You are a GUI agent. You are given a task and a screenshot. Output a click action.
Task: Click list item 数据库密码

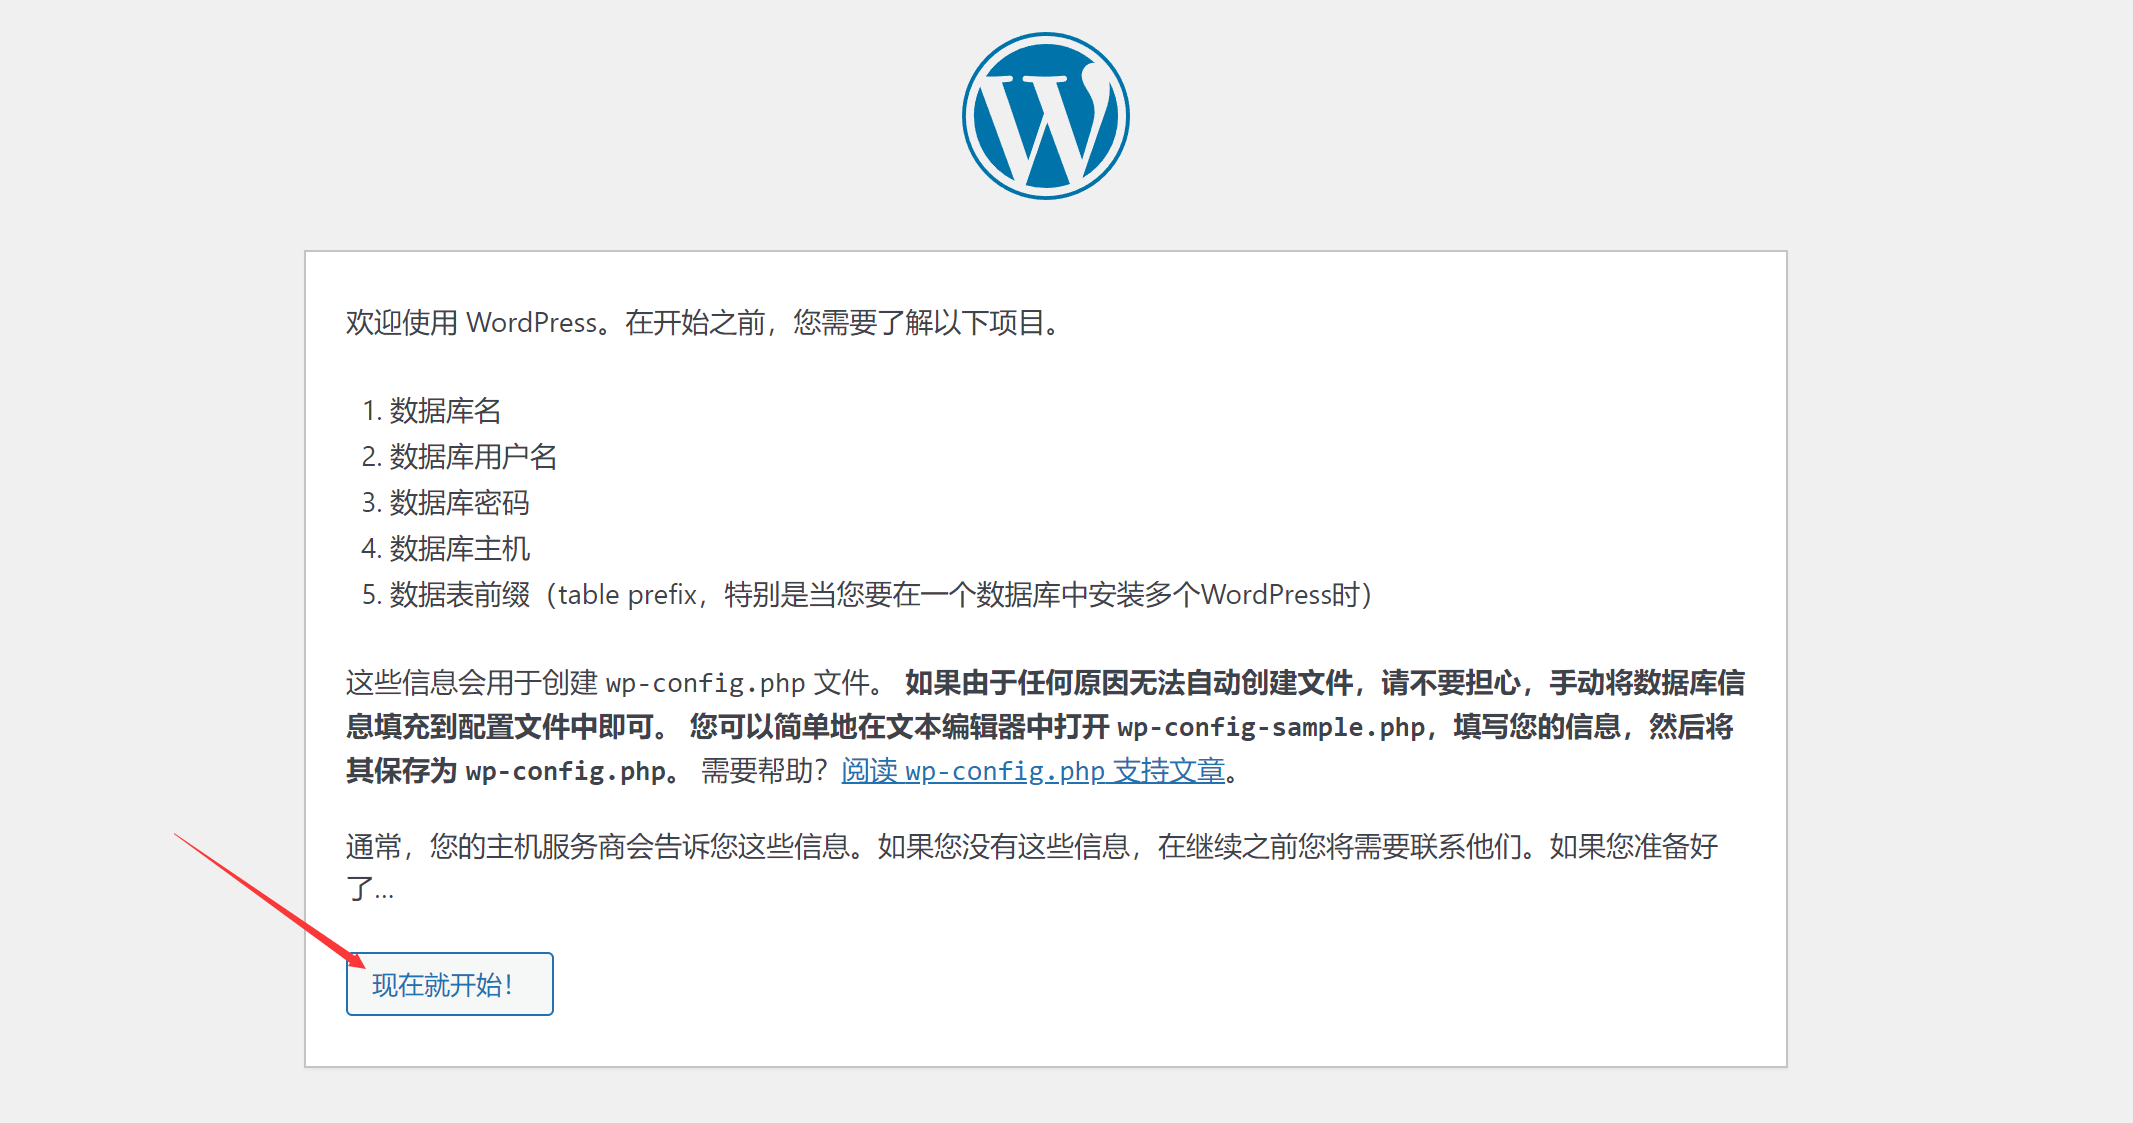tap(458, 503)
